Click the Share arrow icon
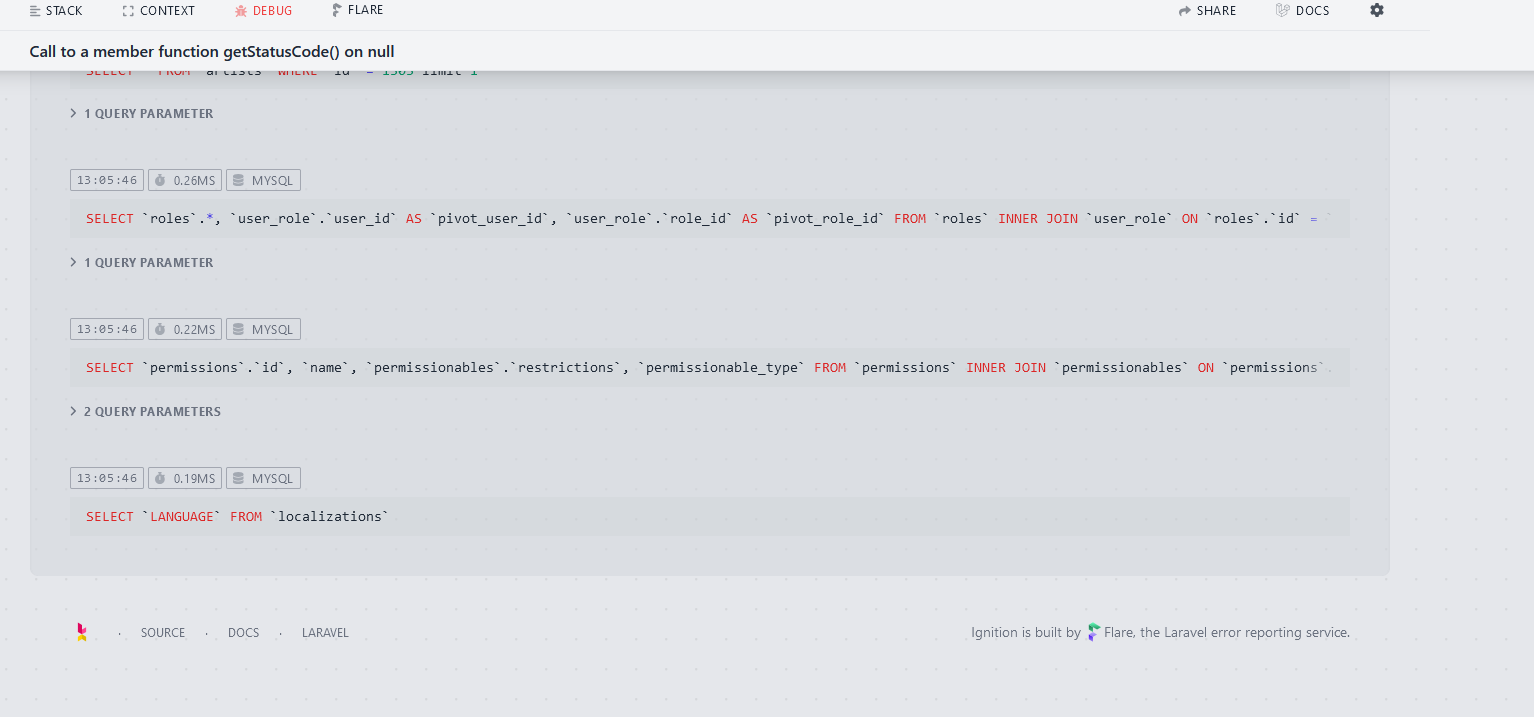Viewport: 1534px width, 717px height. (1185, 11)
